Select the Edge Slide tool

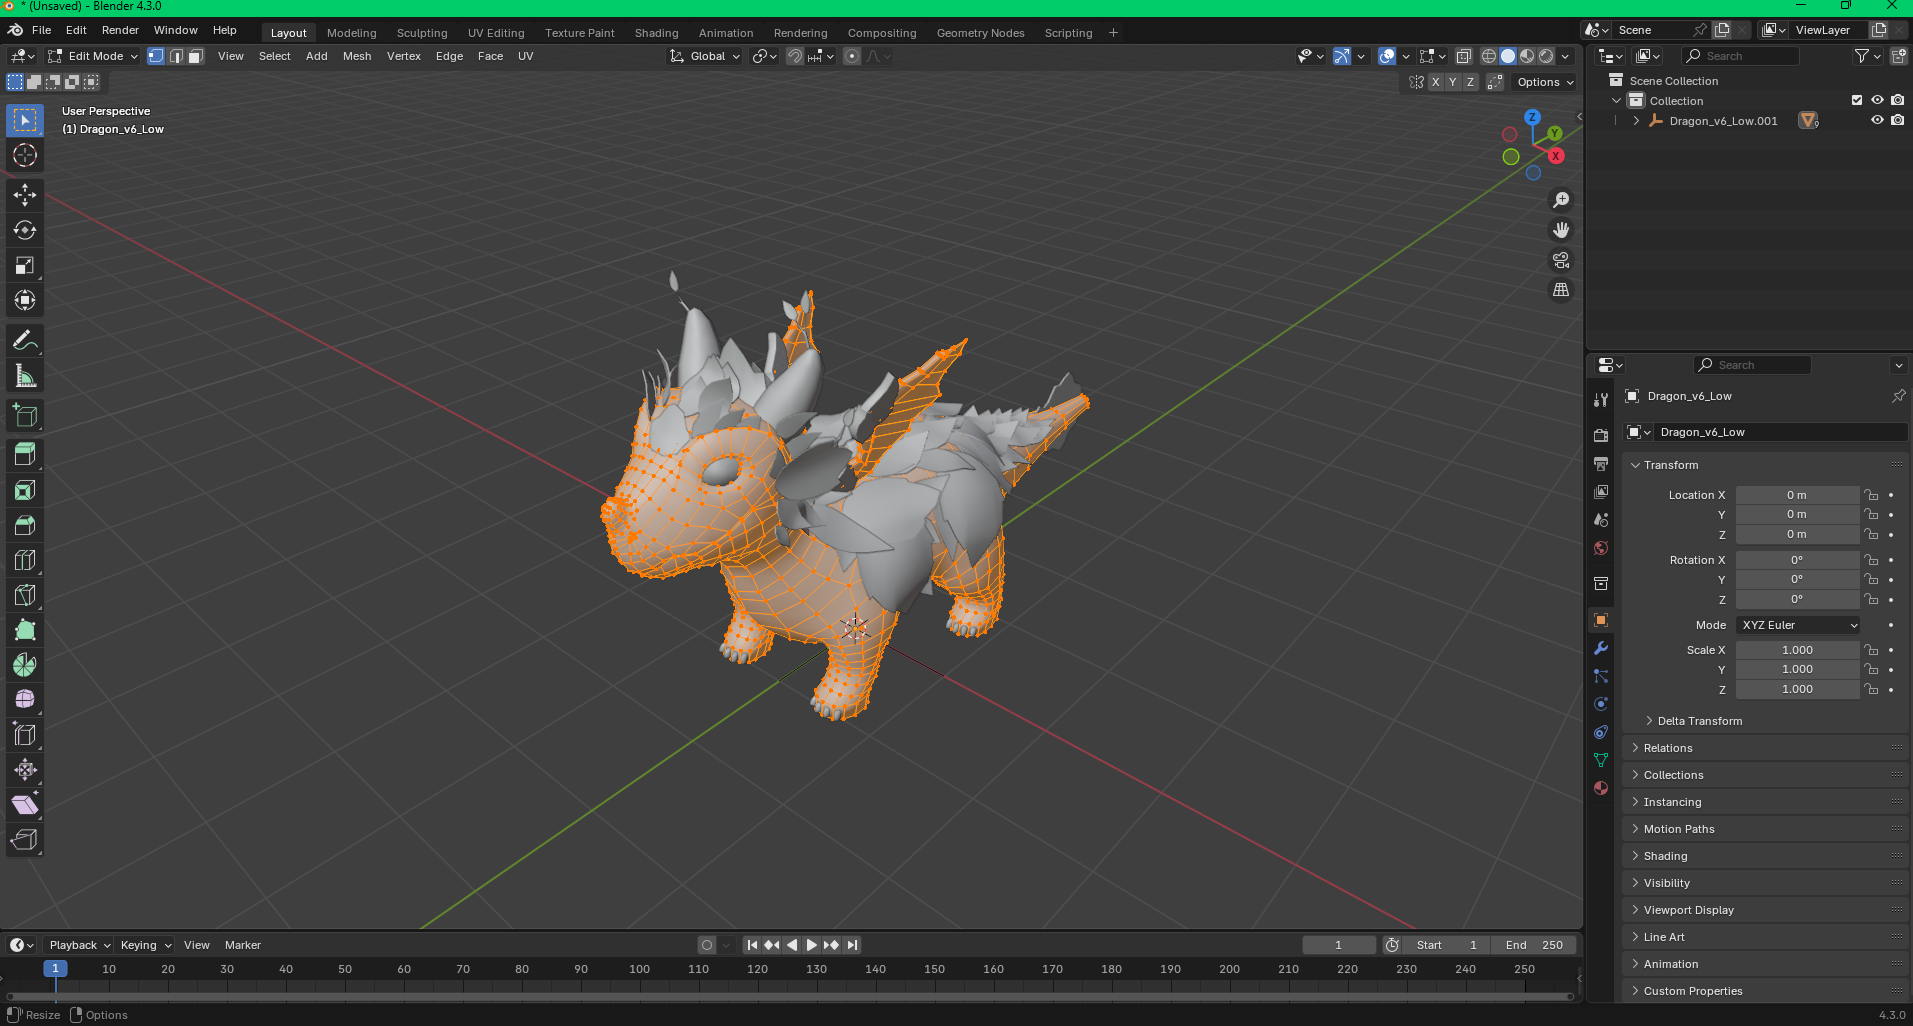click(x=25, y=734)
